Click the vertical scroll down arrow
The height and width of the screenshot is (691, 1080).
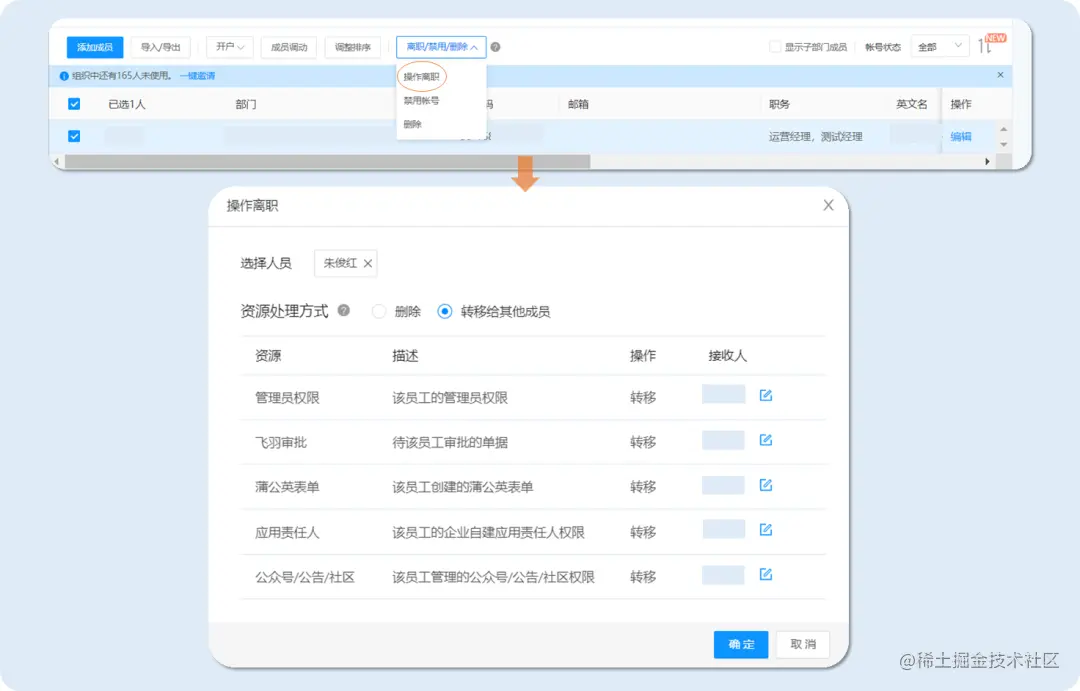click(x=1004, y=145)
